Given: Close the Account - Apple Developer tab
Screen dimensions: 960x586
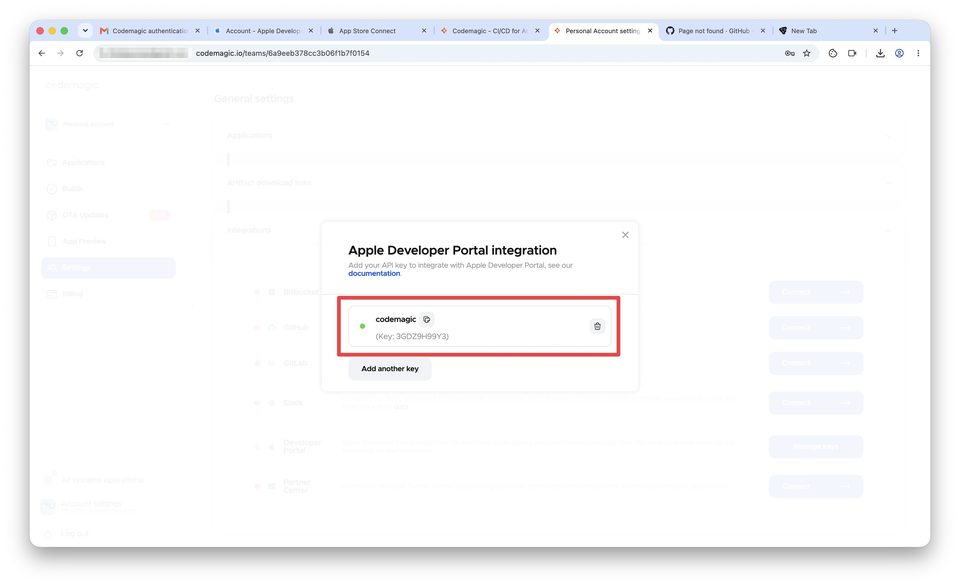Looking at the screenshot, I should (311, 31).
